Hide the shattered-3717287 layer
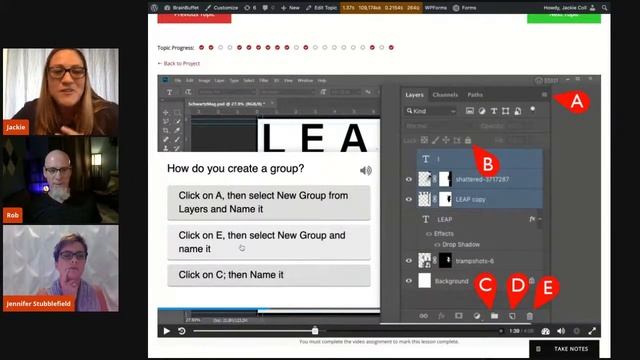640x360 pixels. (x=409, y=179)
